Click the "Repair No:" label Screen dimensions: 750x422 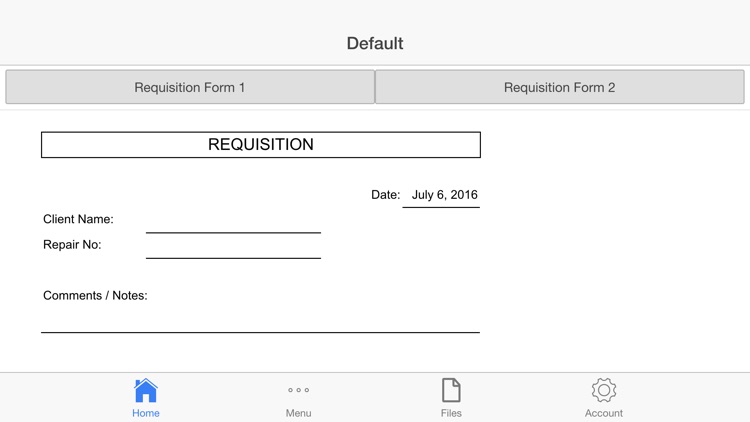click(72, 244)
